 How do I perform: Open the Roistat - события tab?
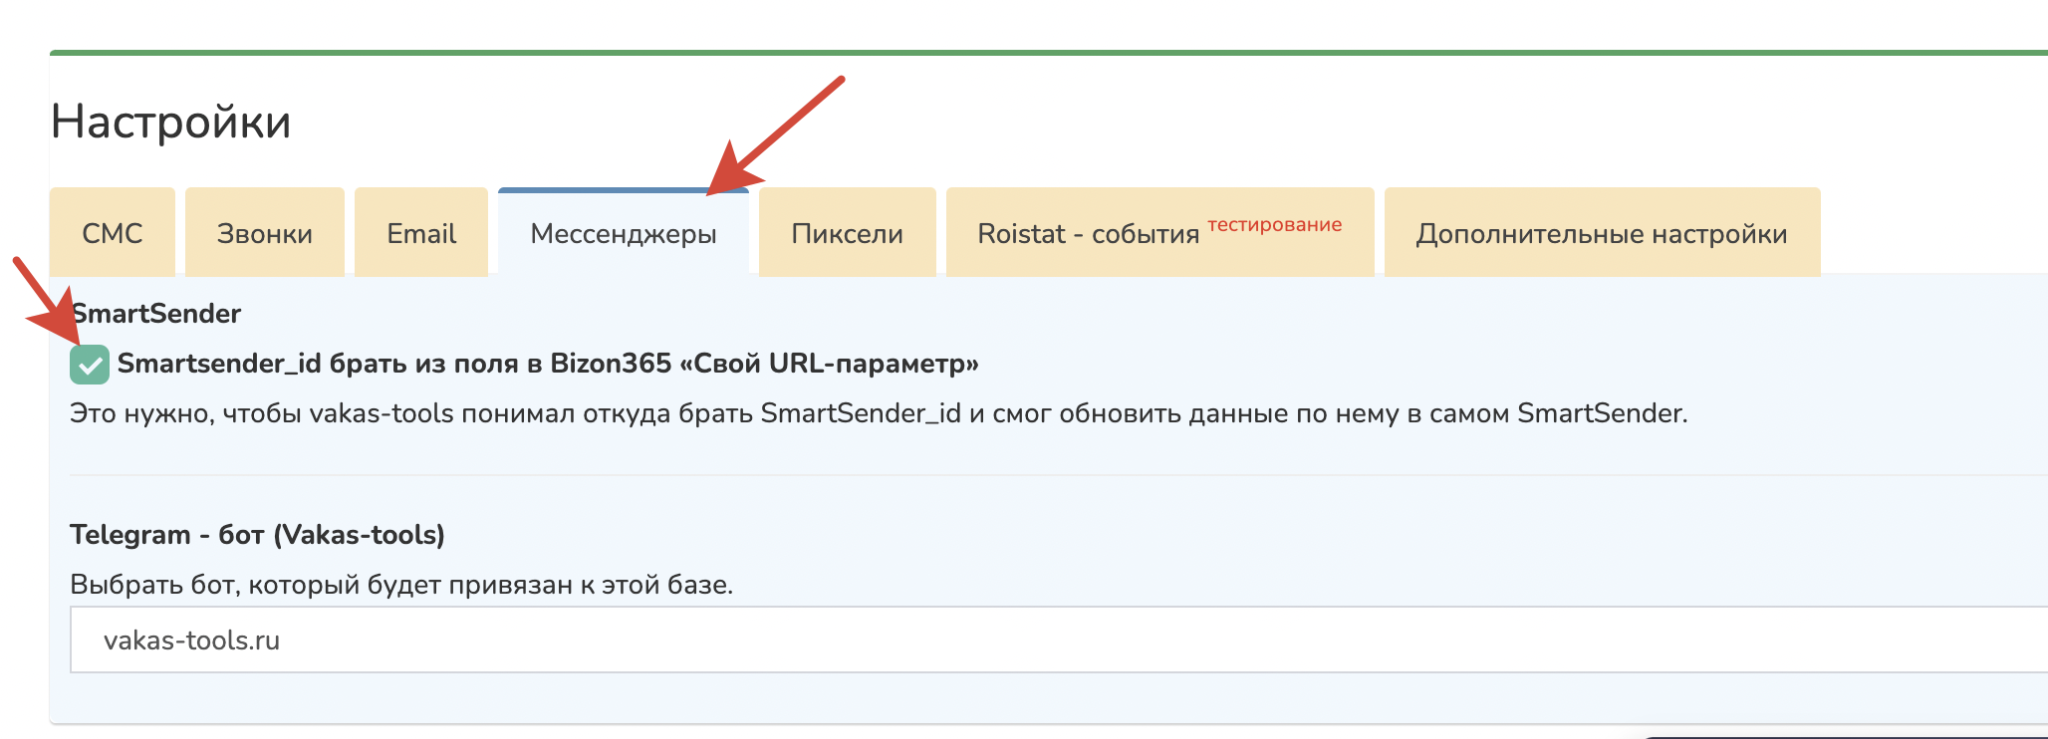pos(1088,234)
